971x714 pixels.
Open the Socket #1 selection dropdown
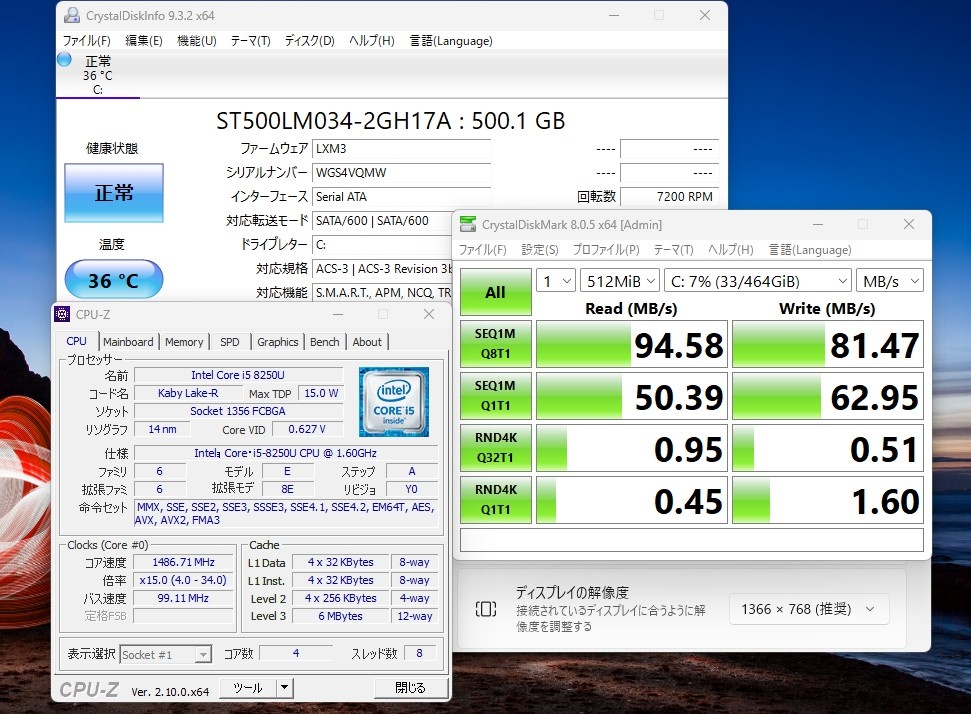[165, 655]
